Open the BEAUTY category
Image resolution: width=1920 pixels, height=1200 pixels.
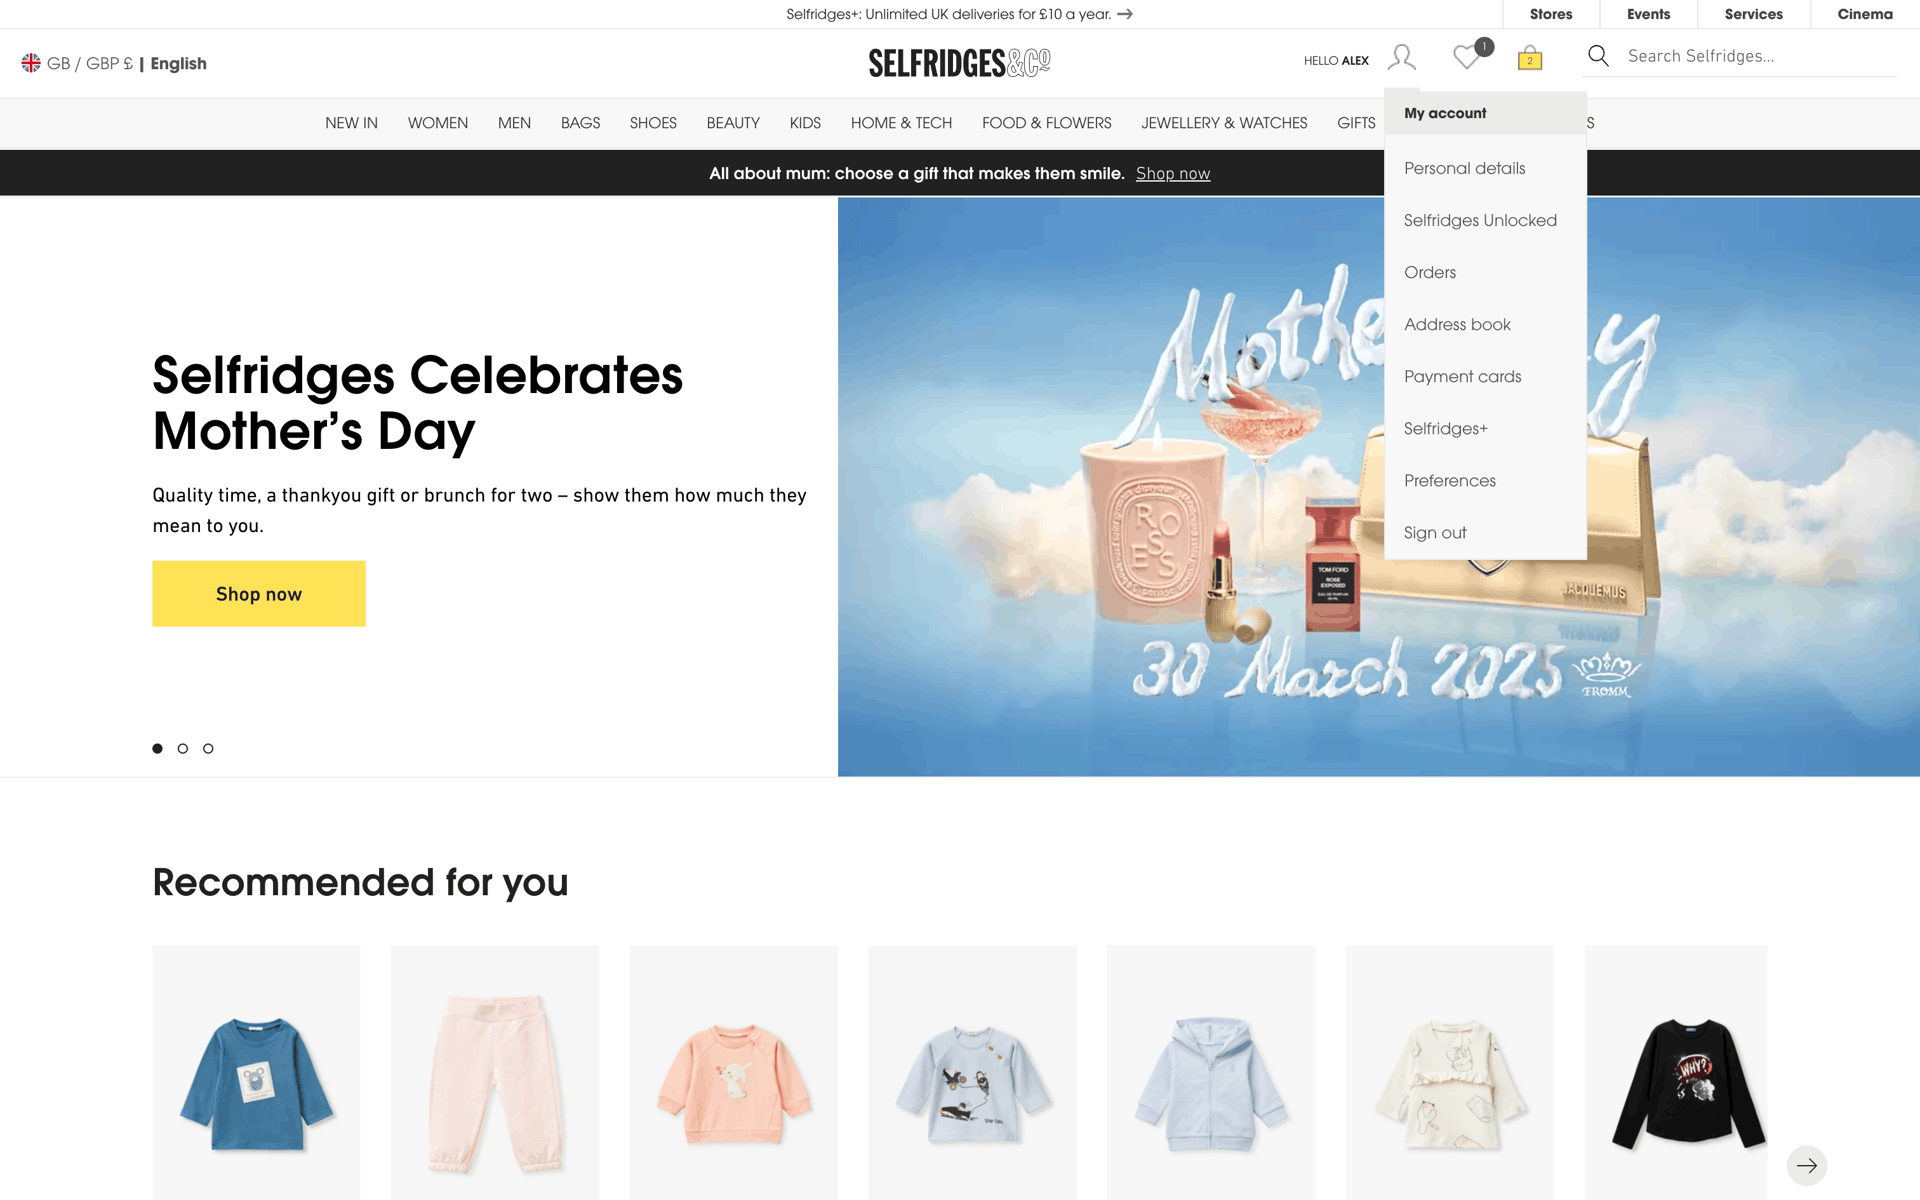point(733,123)
